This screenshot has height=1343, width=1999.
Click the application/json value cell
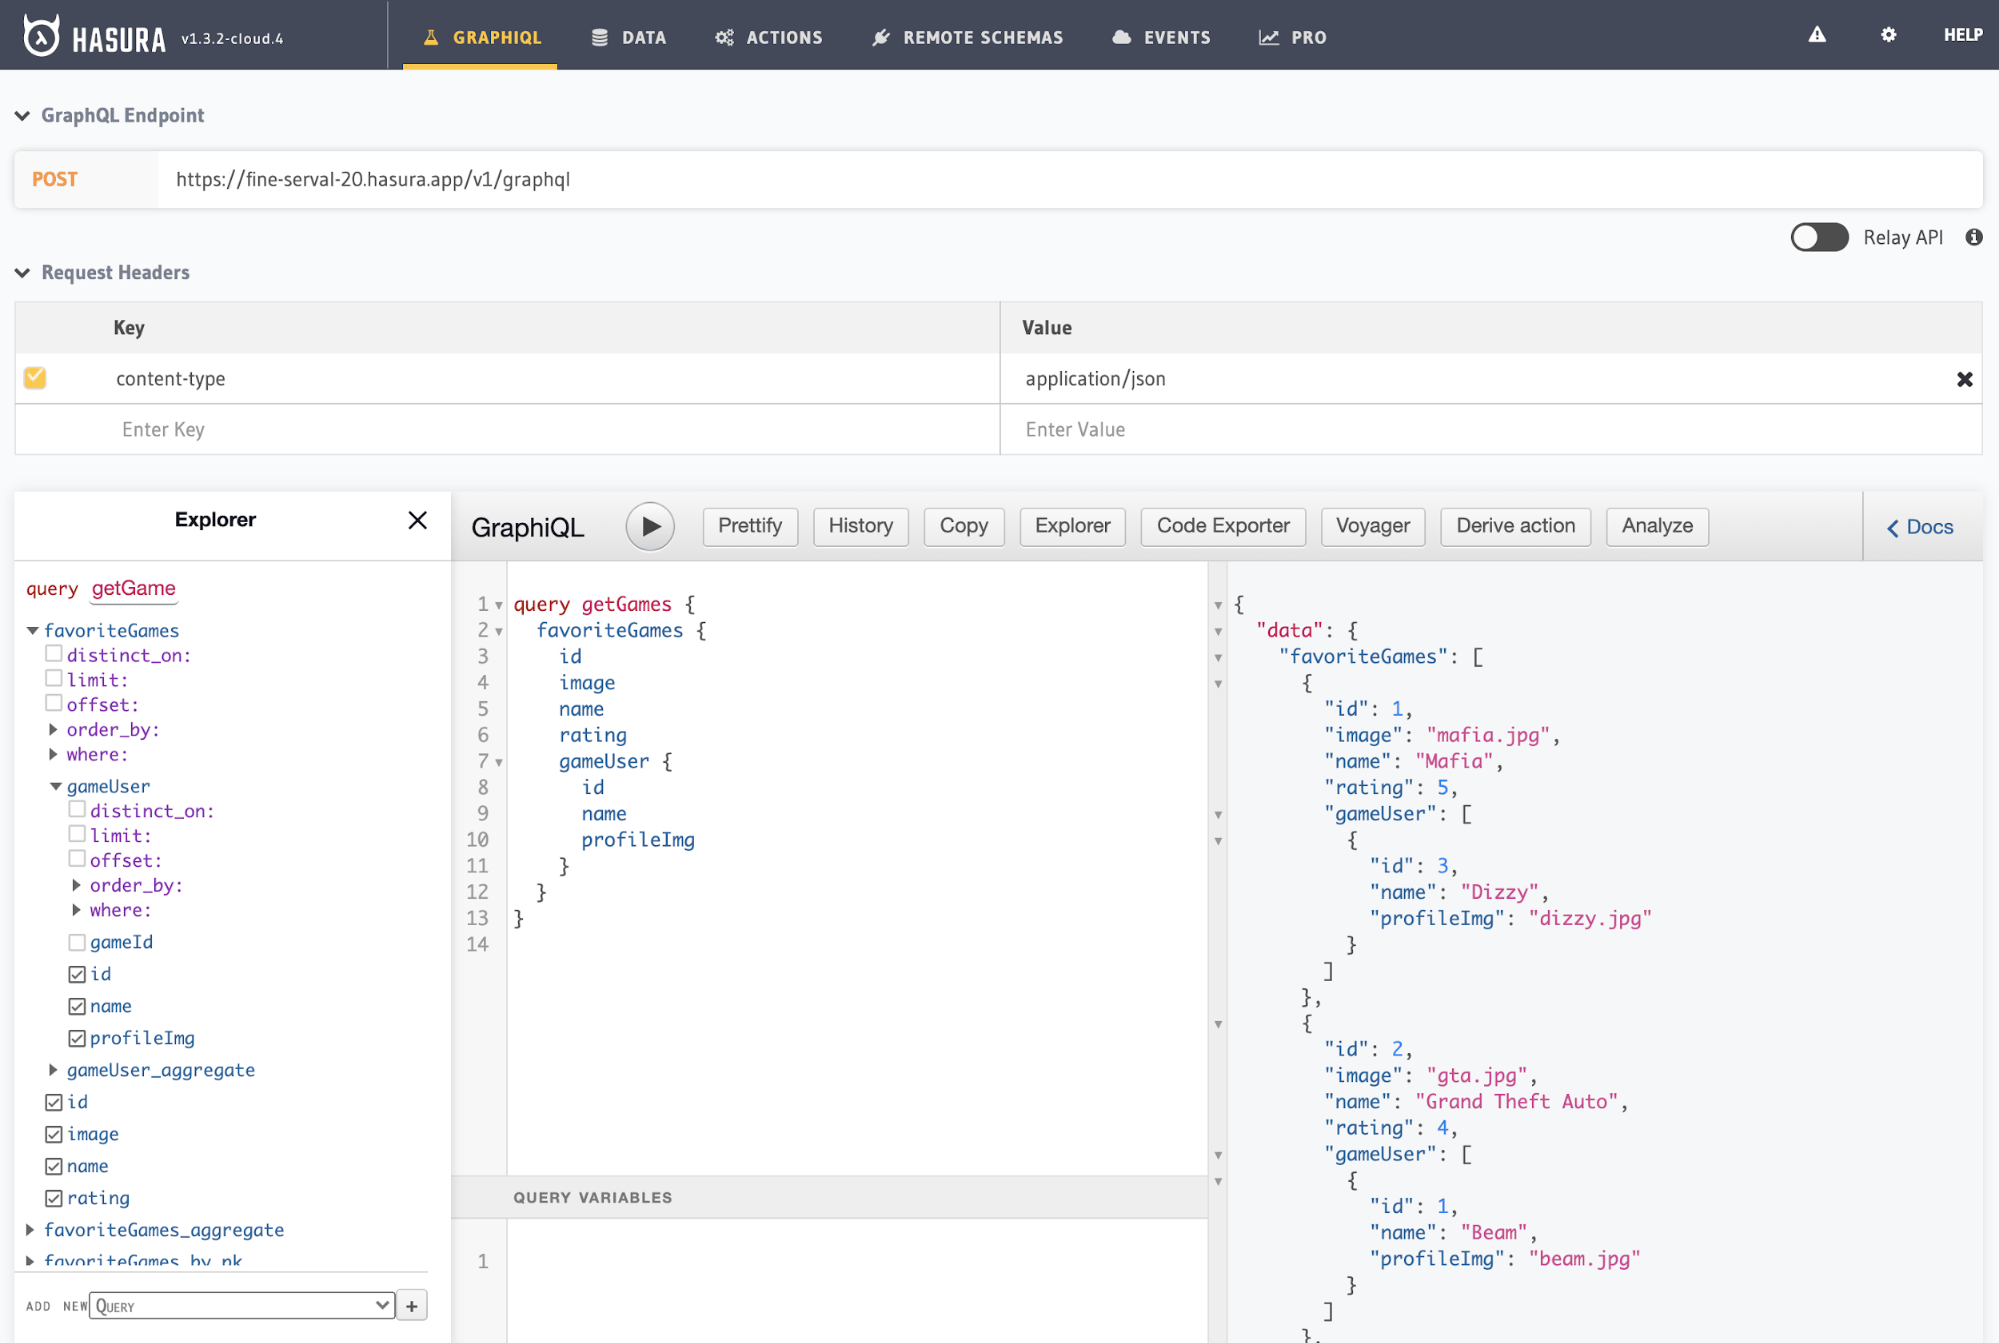1475,379
